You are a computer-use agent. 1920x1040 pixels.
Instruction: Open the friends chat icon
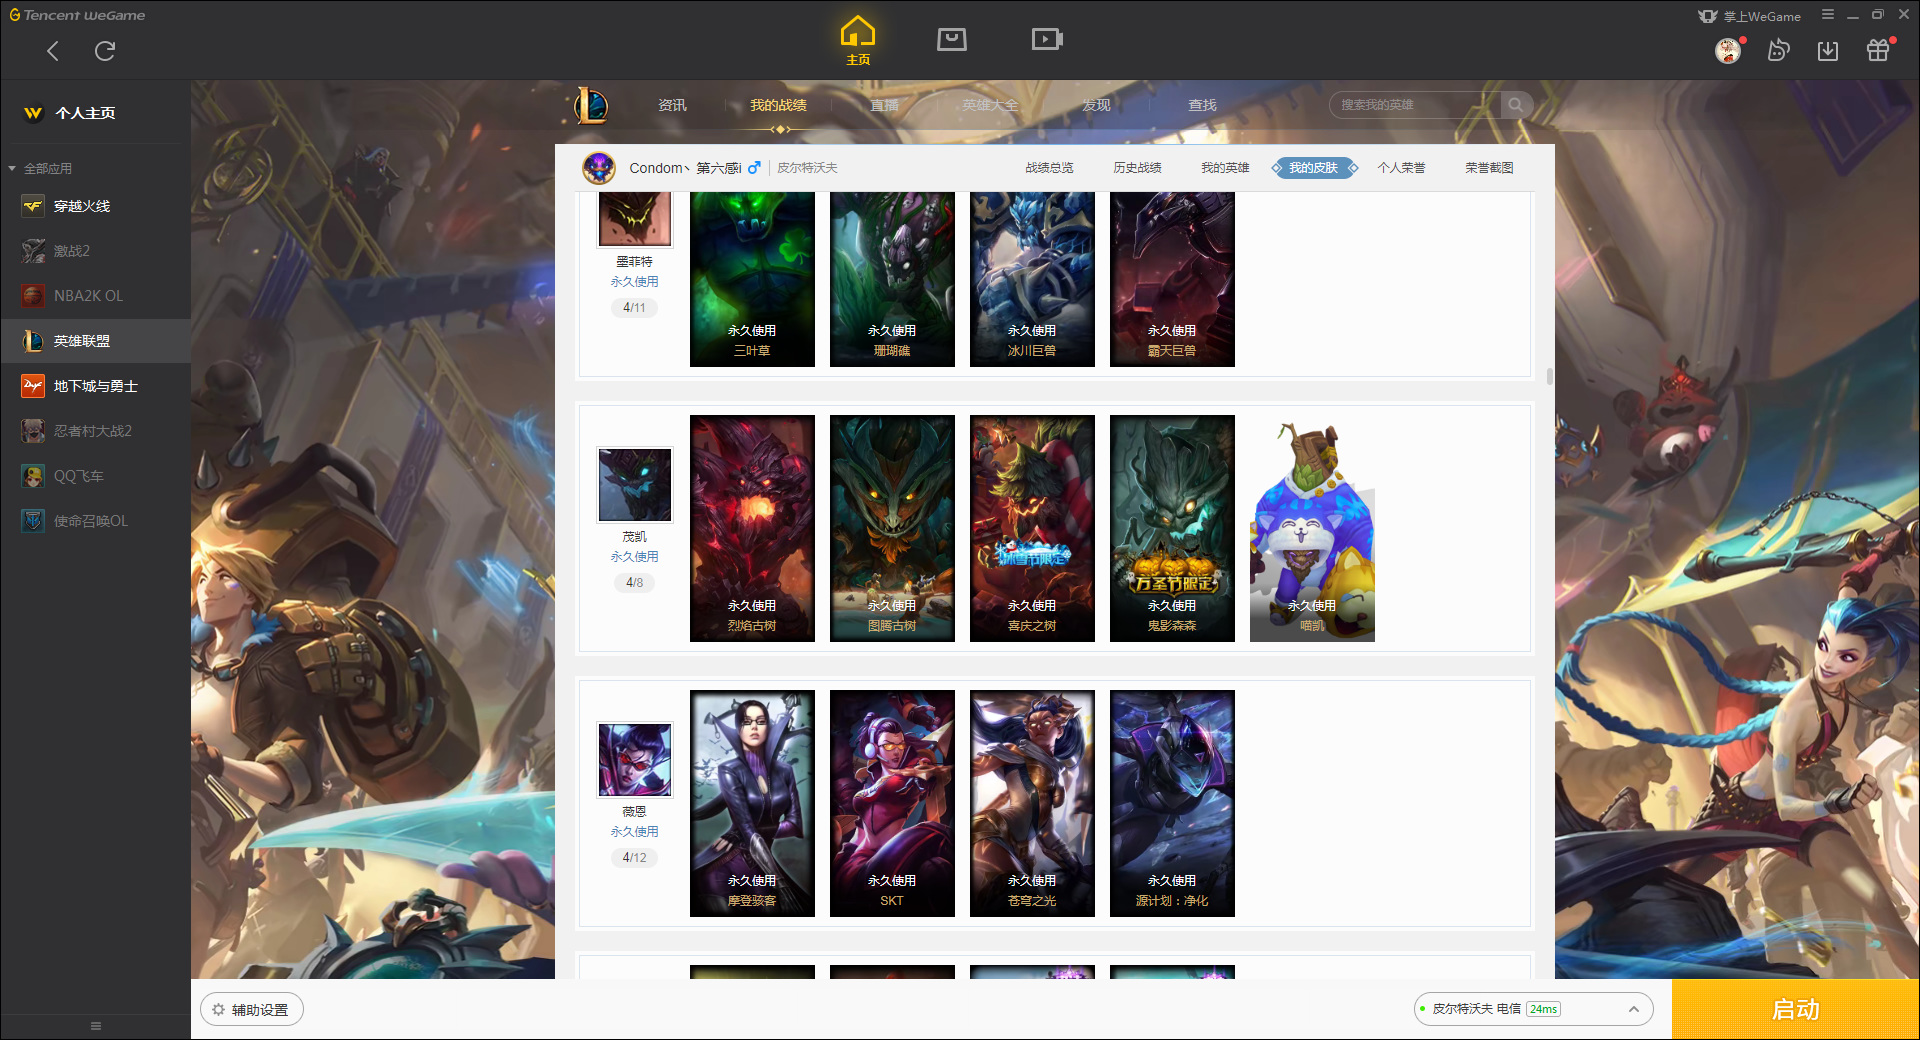coord(1778,50)
